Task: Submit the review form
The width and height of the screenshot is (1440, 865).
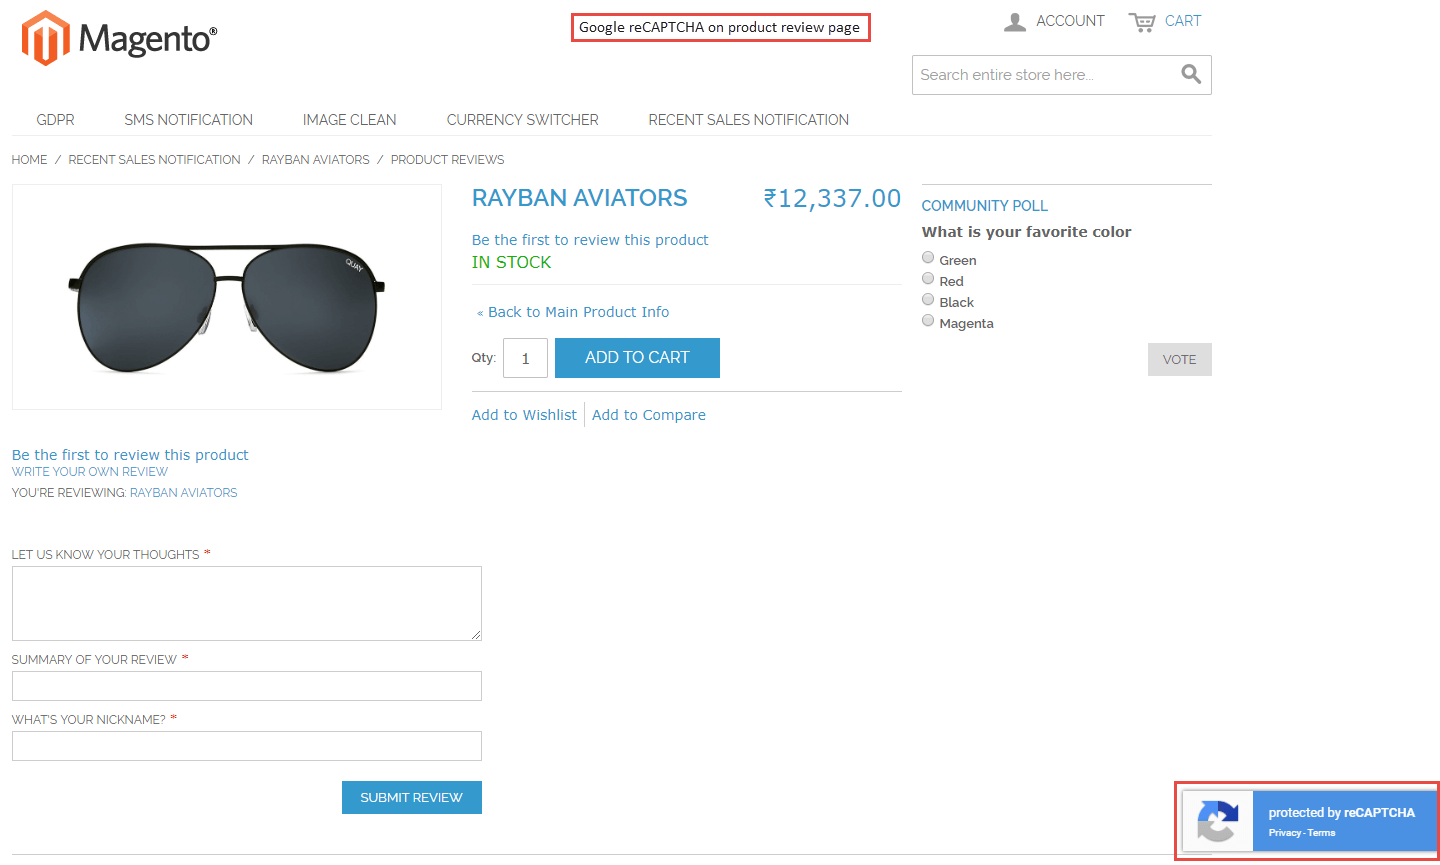Action: tap(411, 798)
